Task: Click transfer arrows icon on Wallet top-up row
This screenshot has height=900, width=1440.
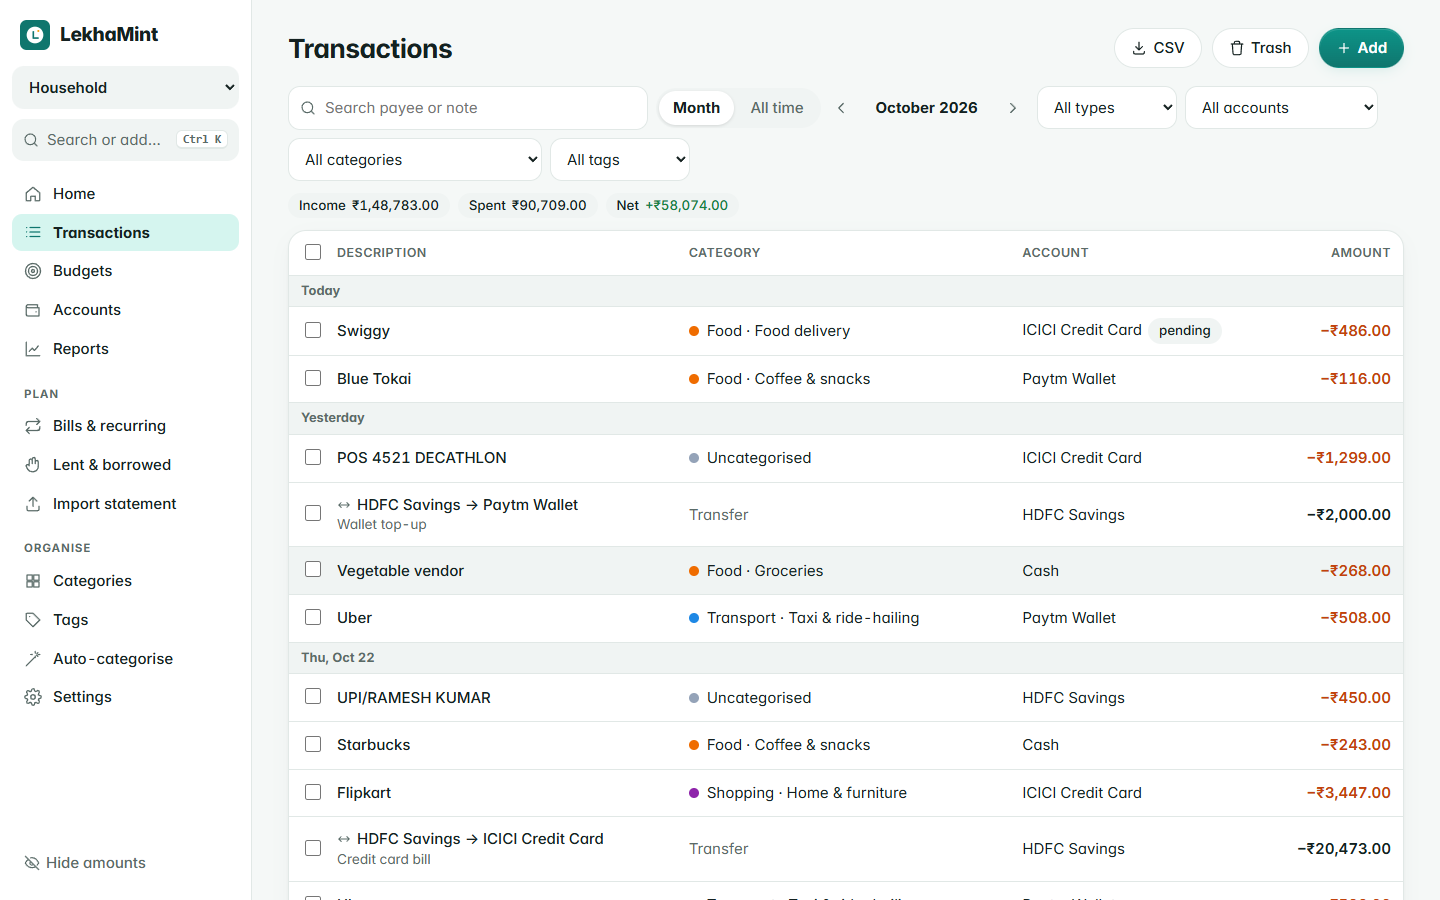Action: (x=344, y=505)
